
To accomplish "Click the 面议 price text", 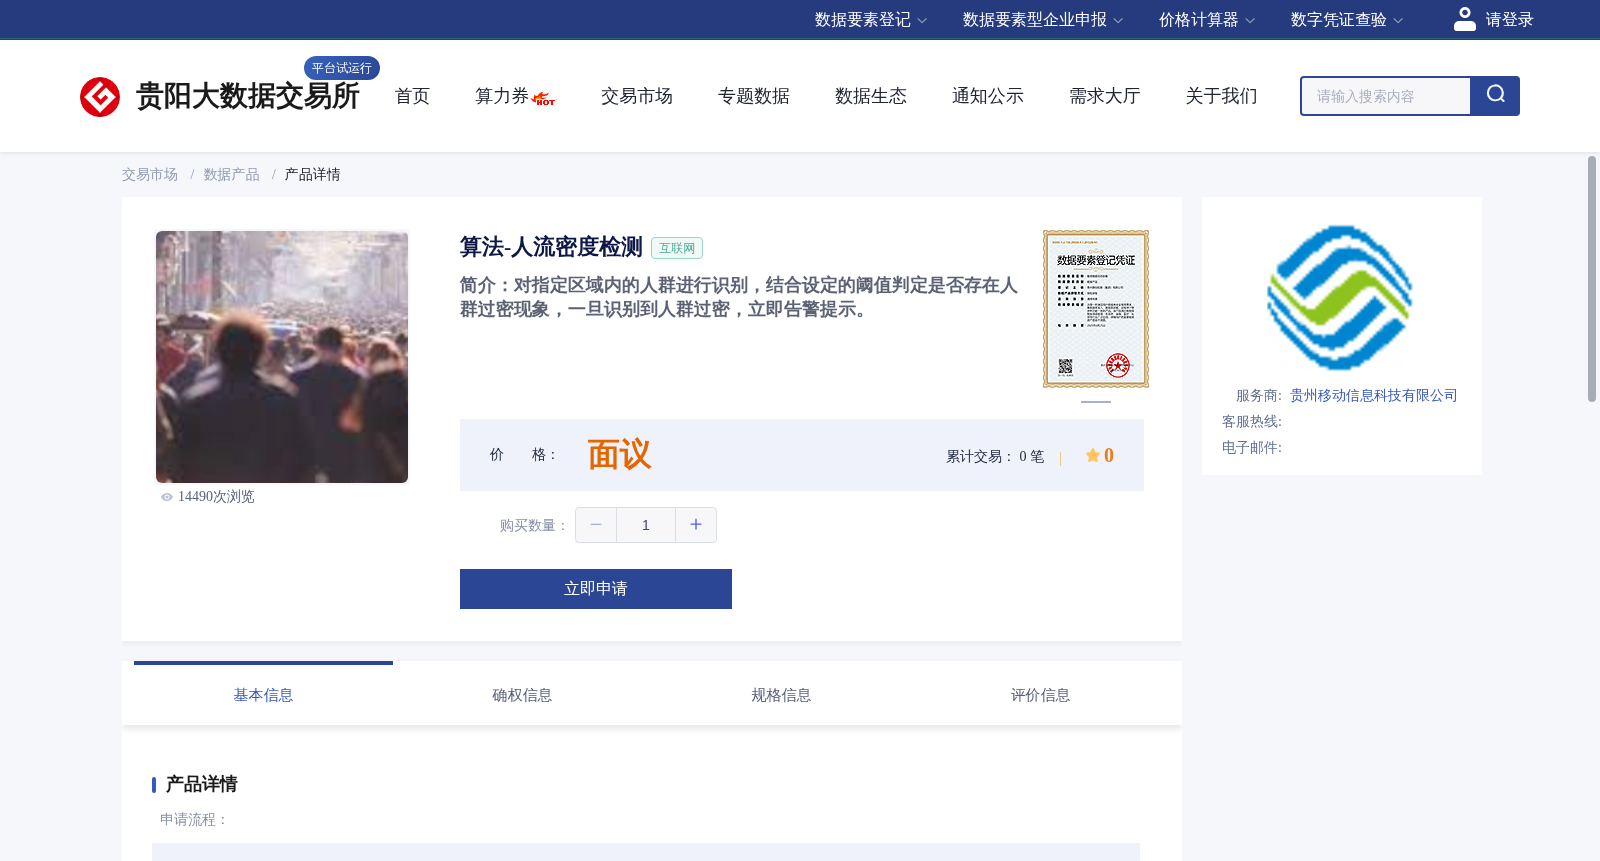I will tap(619, 455).
